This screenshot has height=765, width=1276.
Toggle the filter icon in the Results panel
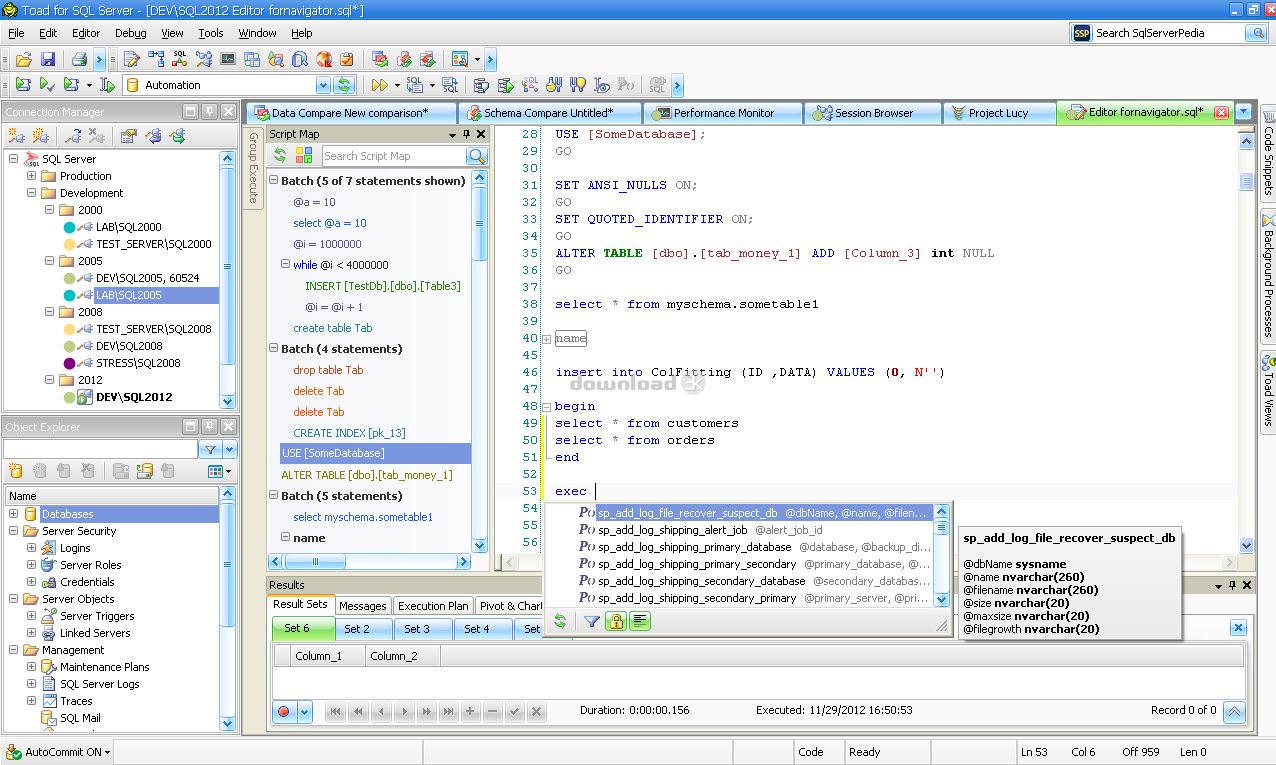pyautogui.click(x=592, y=621)
